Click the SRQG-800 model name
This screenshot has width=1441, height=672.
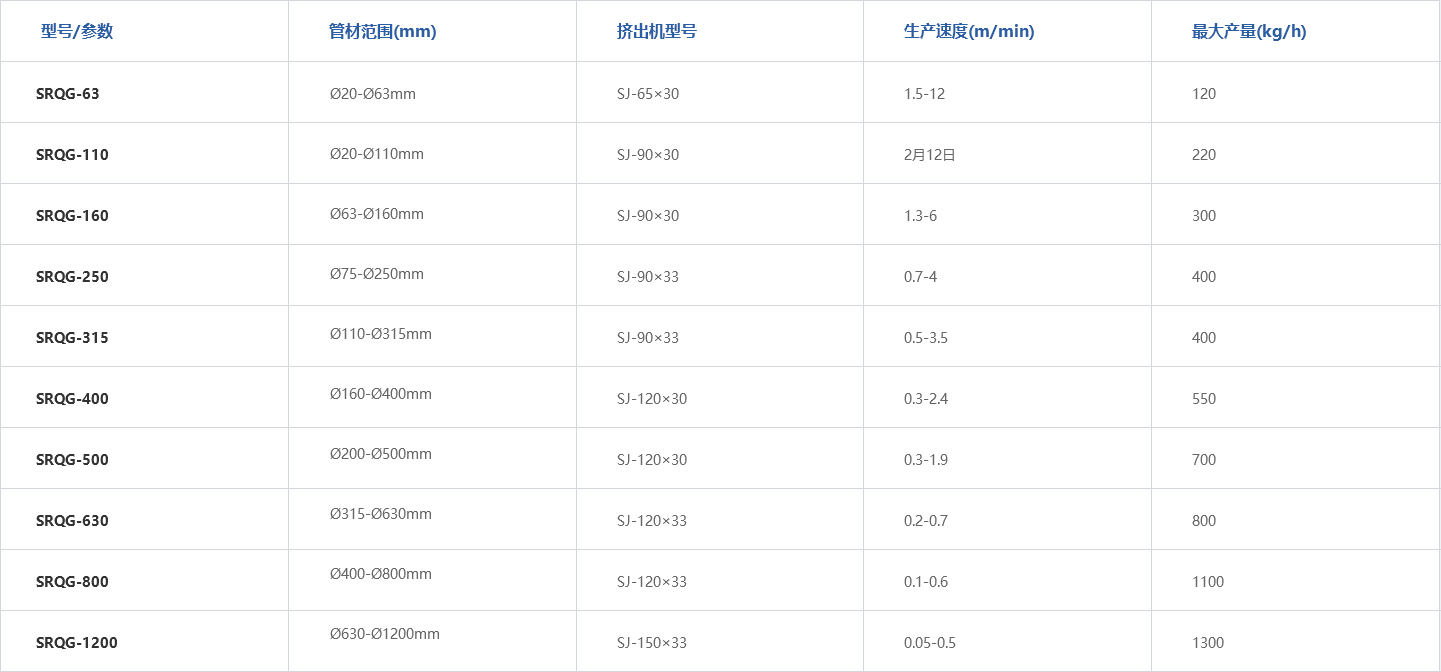pos(72,582)
